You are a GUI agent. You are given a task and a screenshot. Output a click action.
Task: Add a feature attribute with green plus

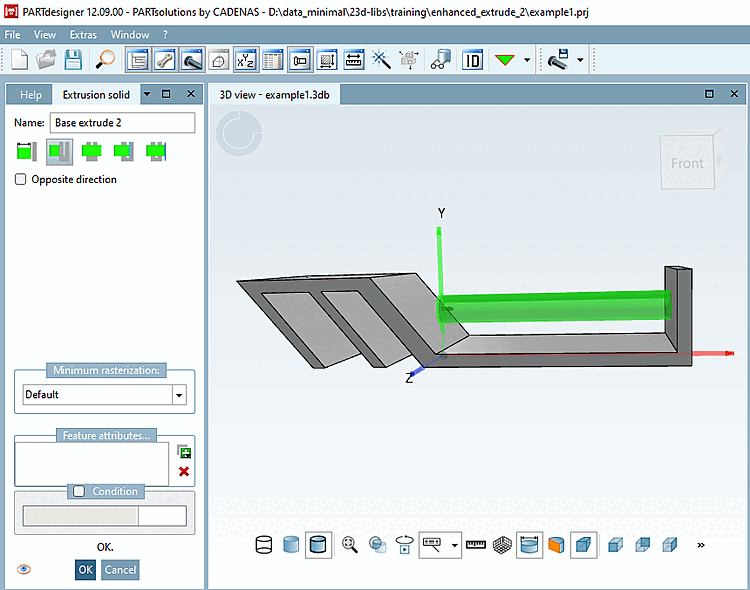click(x=184, y=453)
